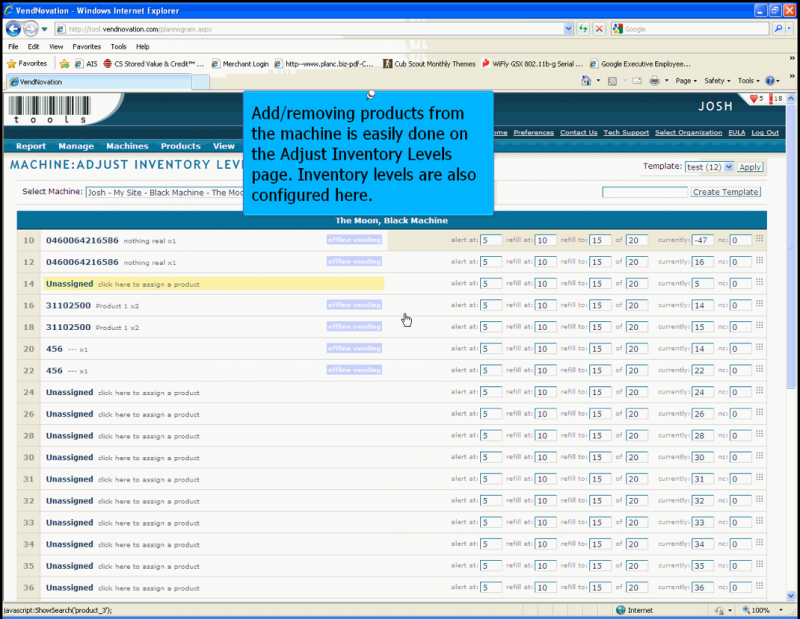Open the Safety menu dropdown
This screenshot has height=619, width=800.
point(717,81)
